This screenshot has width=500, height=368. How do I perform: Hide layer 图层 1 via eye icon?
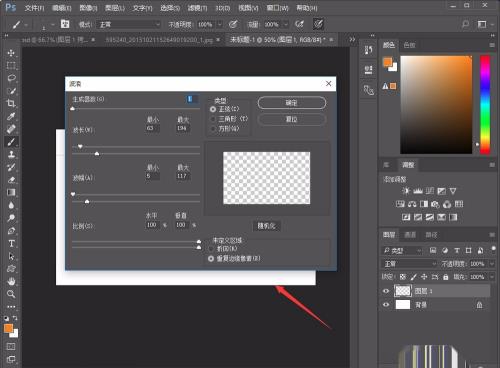[386, 291]
